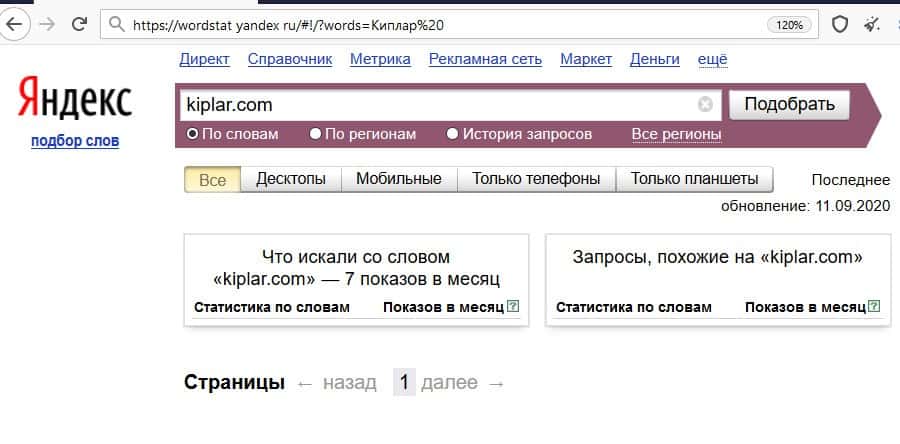Image resolution: width=900 pixels, height=444 pixels.
Task: Click the left Статистика по словам column header
Action: click(x=271, y=307)
